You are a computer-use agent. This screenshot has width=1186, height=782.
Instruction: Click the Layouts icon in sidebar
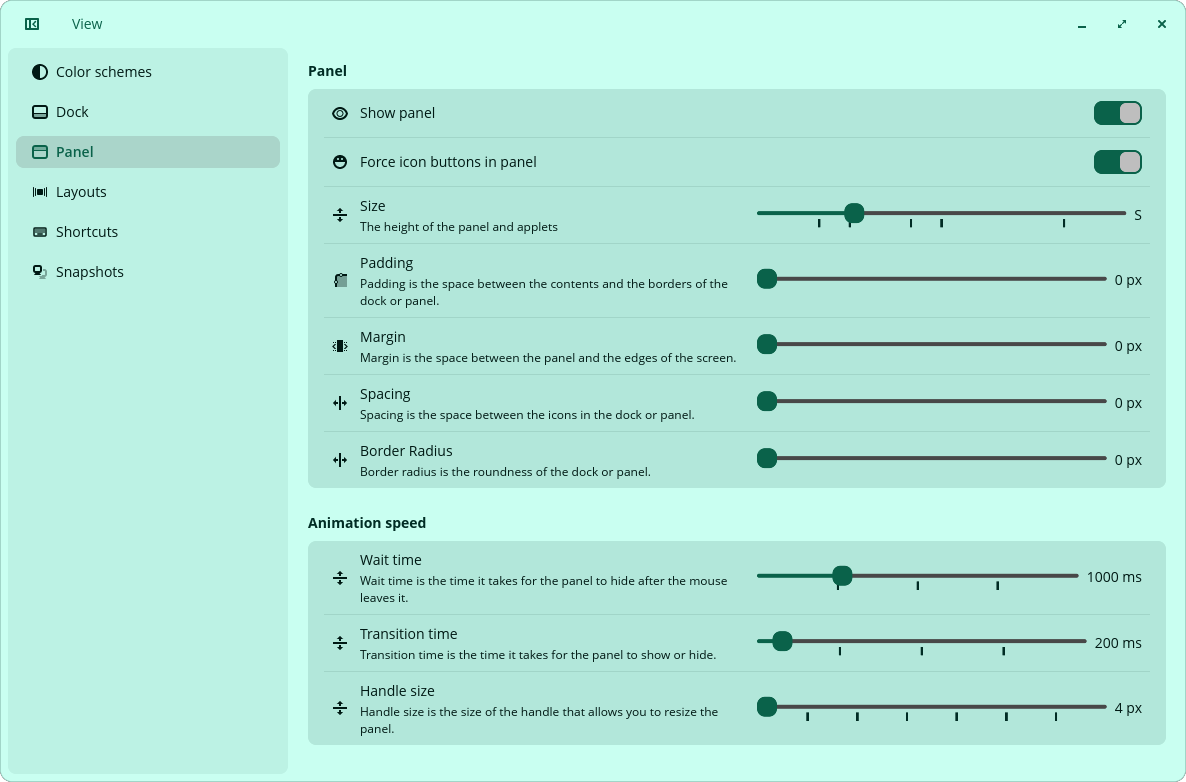click(40, 192)
